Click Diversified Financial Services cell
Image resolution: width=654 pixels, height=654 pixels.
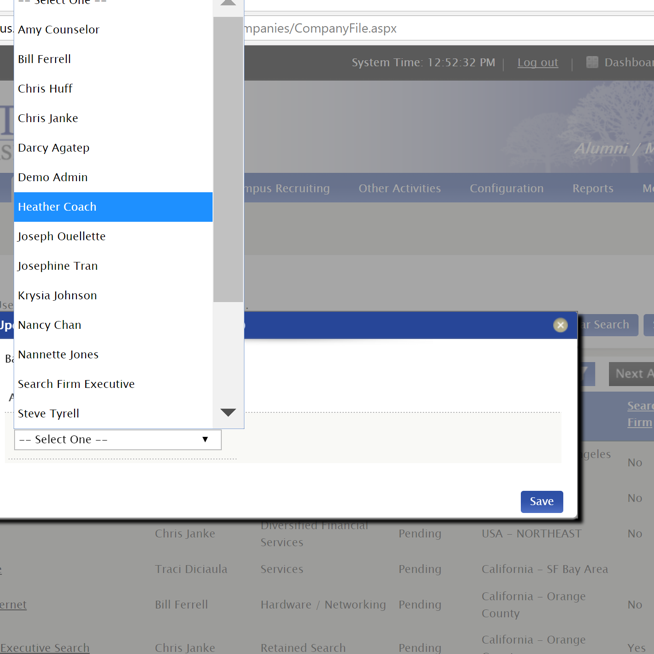[x=314, y=534]
